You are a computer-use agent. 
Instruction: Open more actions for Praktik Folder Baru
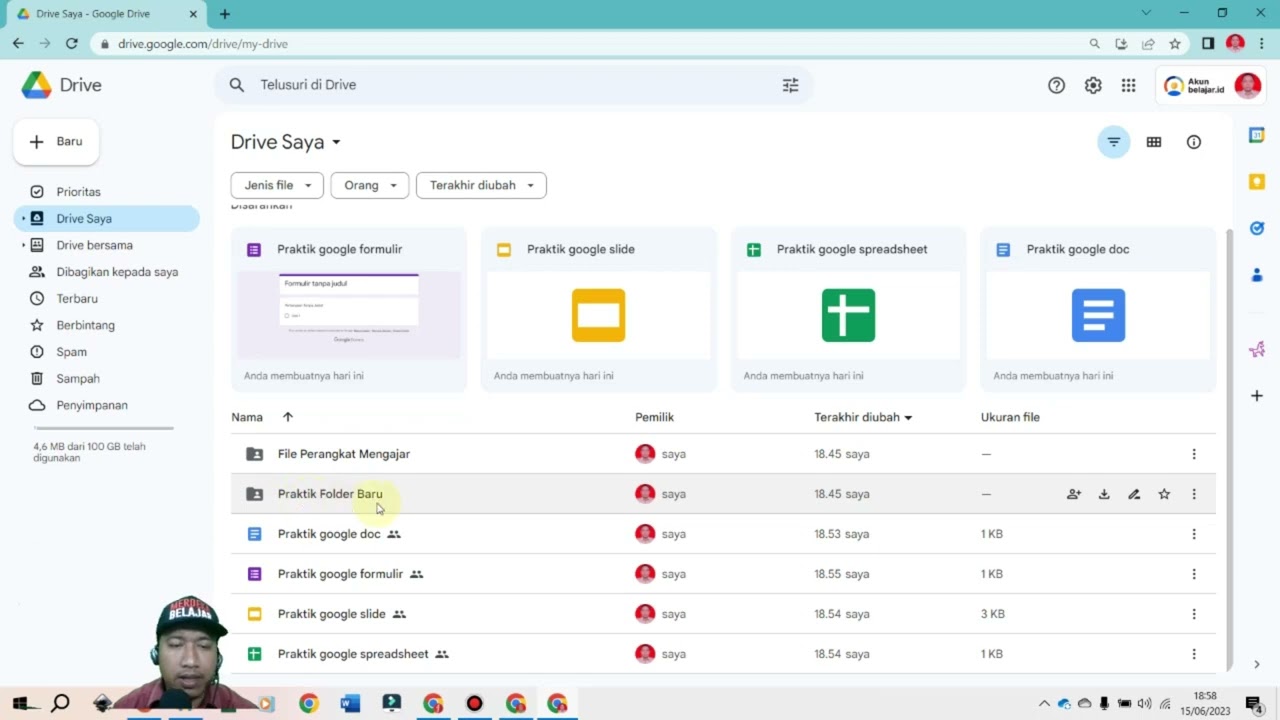[x=1194, y=494]
